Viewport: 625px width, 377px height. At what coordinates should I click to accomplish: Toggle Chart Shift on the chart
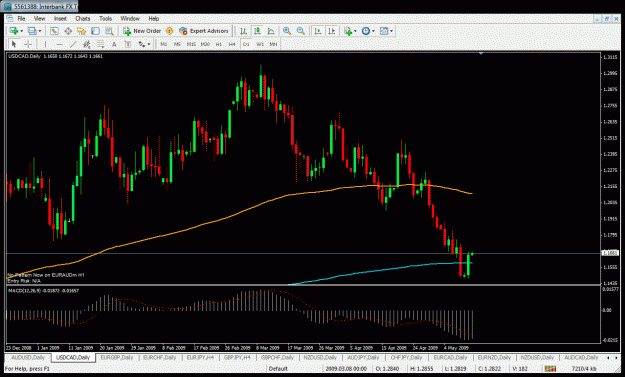pyautogui.click(x=332, y=31)
